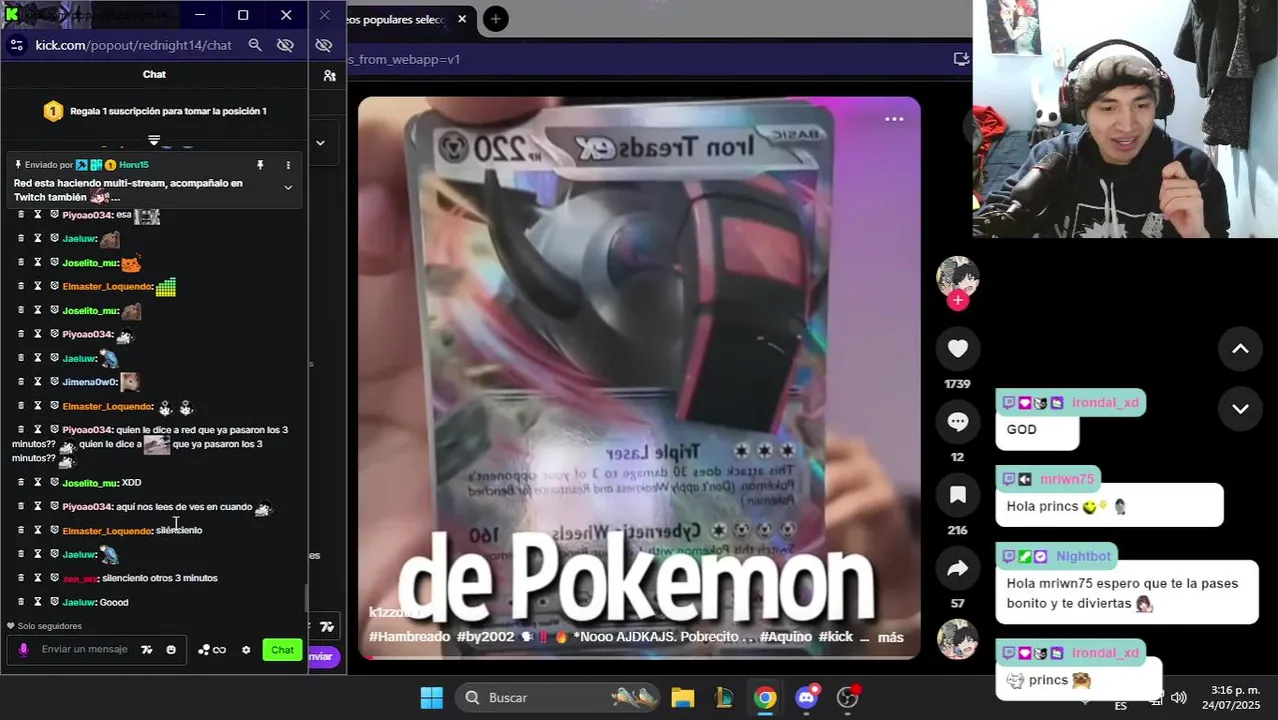Screen dimensions: 1278x720
Task: Click Irondal_xd username in GOD overlay message
Action: [1105, 403]
